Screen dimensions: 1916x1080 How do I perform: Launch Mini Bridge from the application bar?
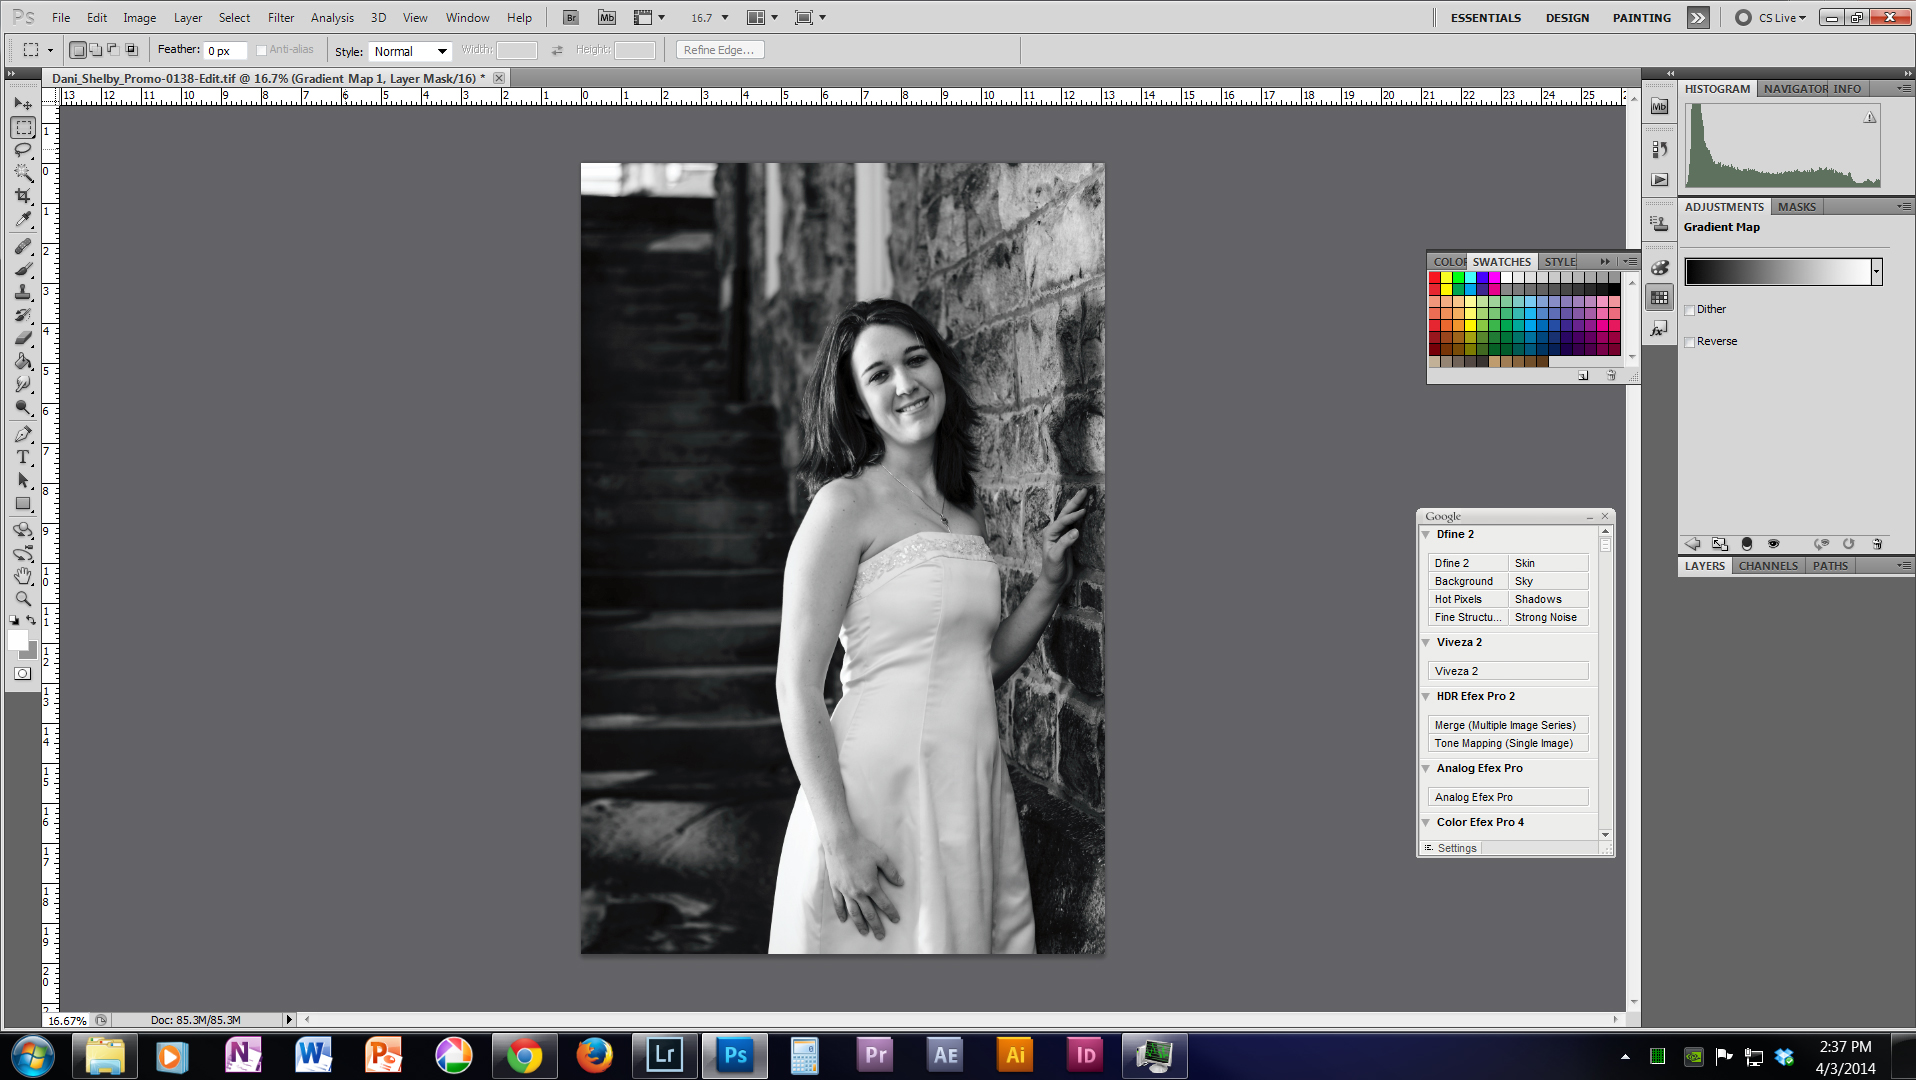click(x=607, y=17)
